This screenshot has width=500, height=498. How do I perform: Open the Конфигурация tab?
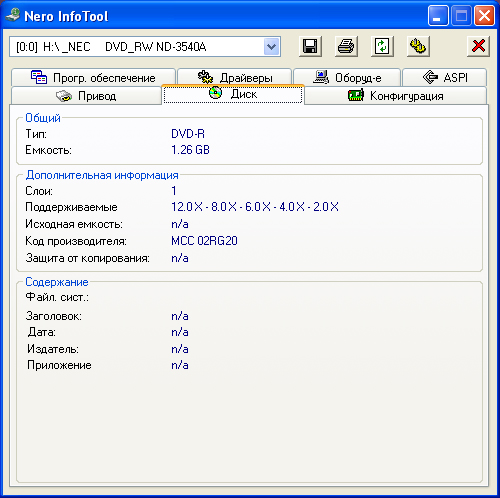click(395, 96)
